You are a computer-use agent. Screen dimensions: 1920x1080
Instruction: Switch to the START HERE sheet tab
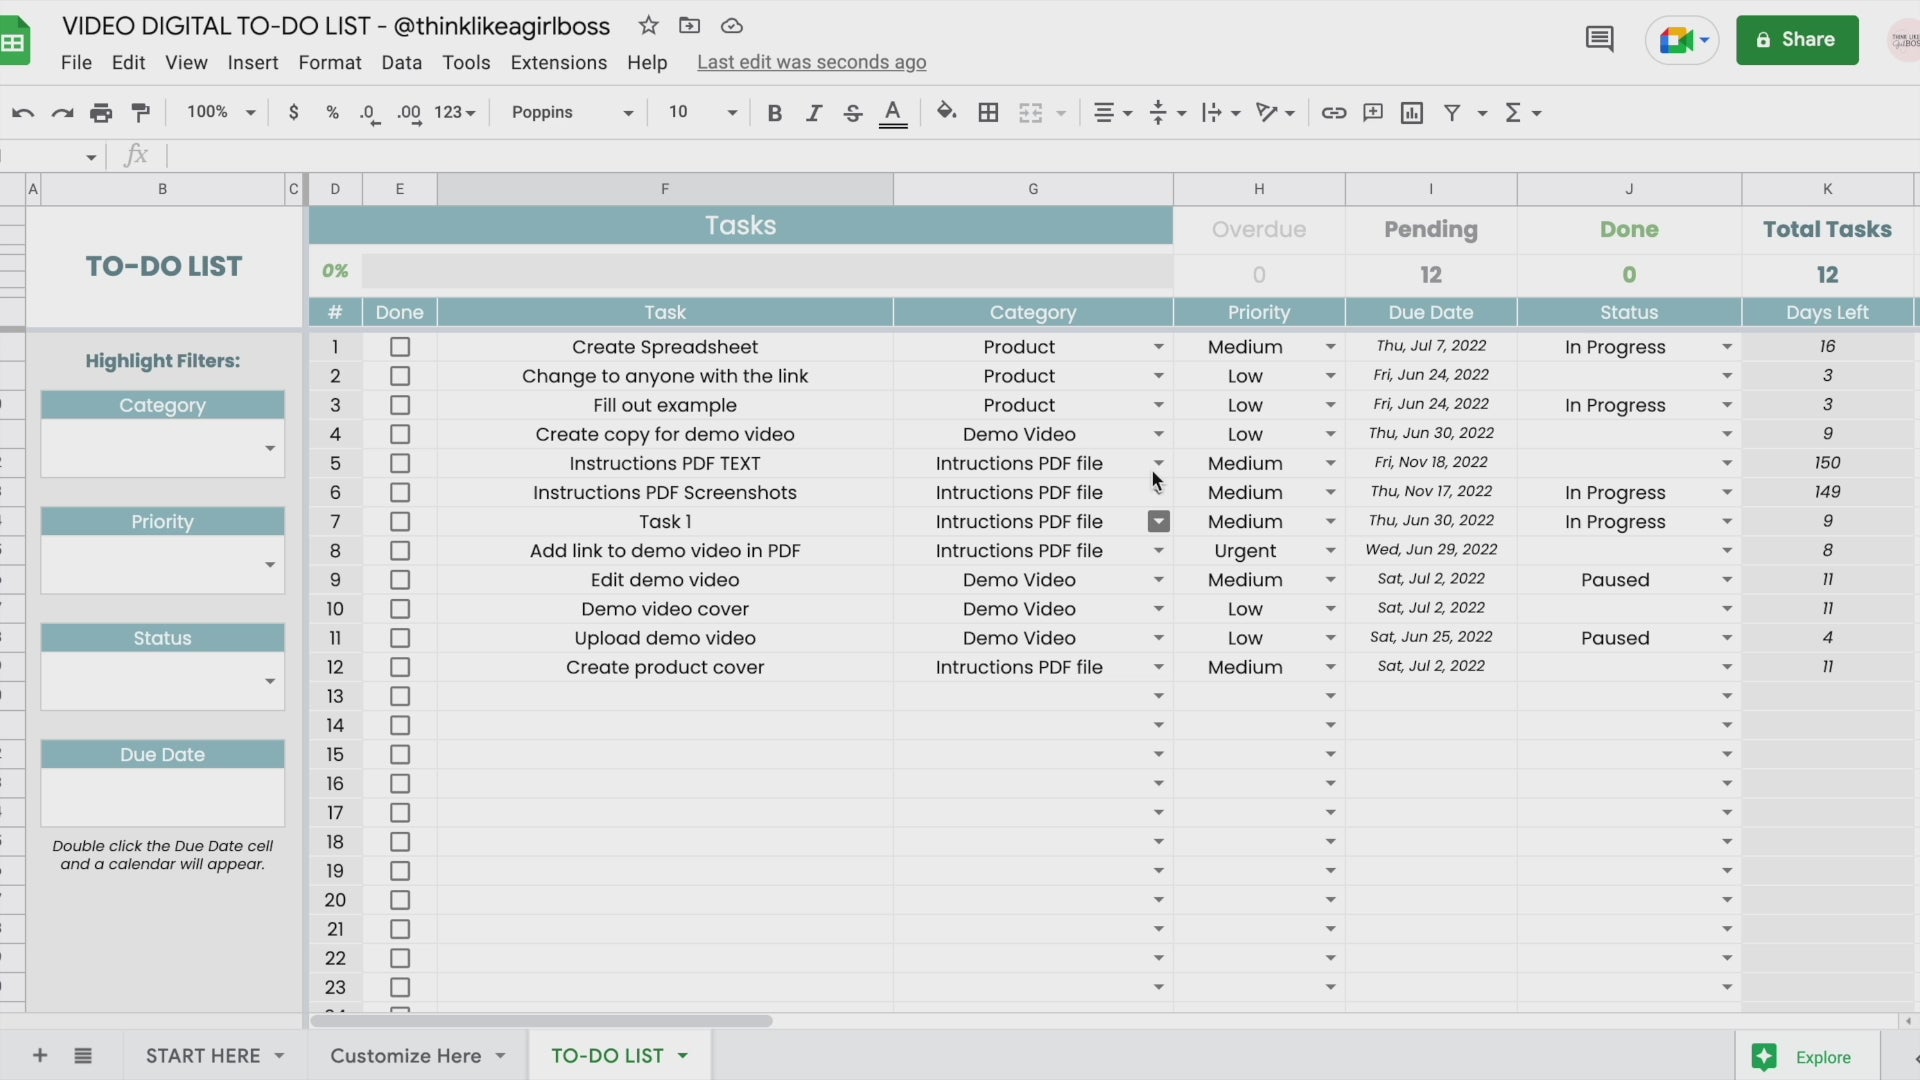click(x=203, y=1056)
